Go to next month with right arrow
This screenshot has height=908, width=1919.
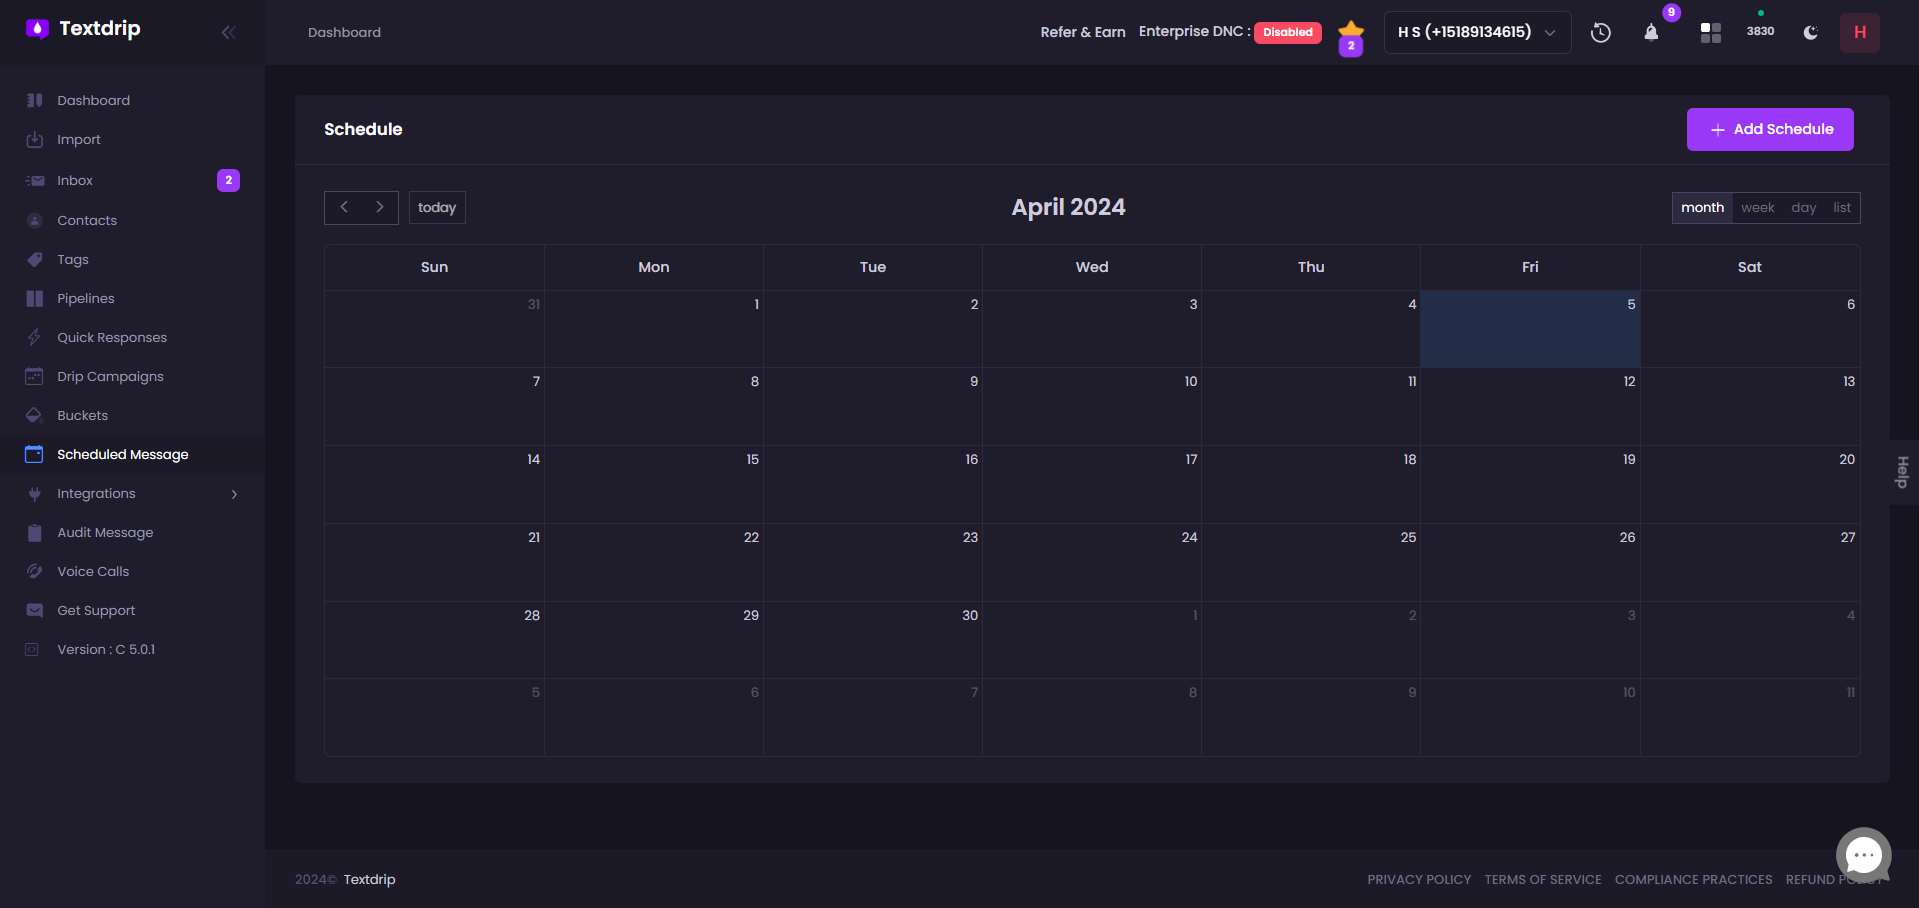pyautogui.click(x=380, y=207)
